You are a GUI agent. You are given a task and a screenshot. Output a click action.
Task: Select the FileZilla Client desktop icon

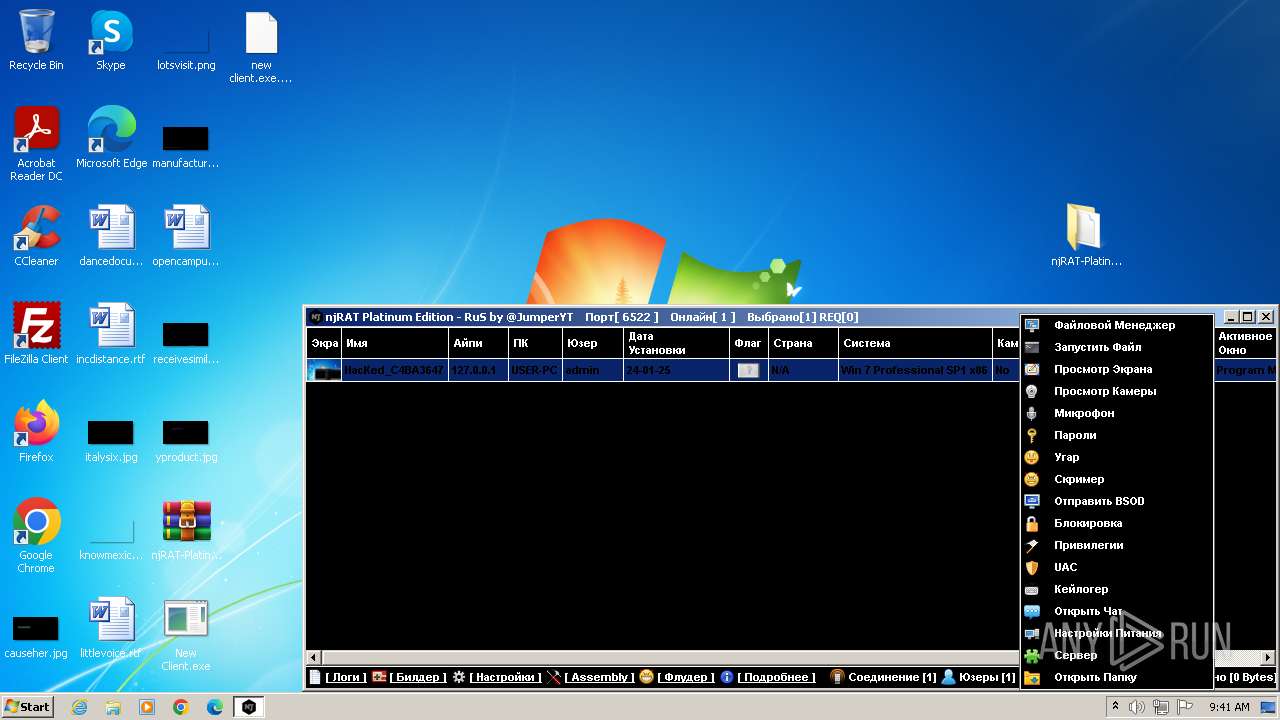(36, 334)
